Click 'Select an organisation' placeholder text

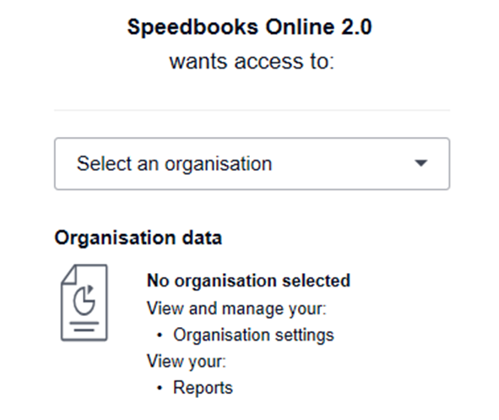pos(174,164)
